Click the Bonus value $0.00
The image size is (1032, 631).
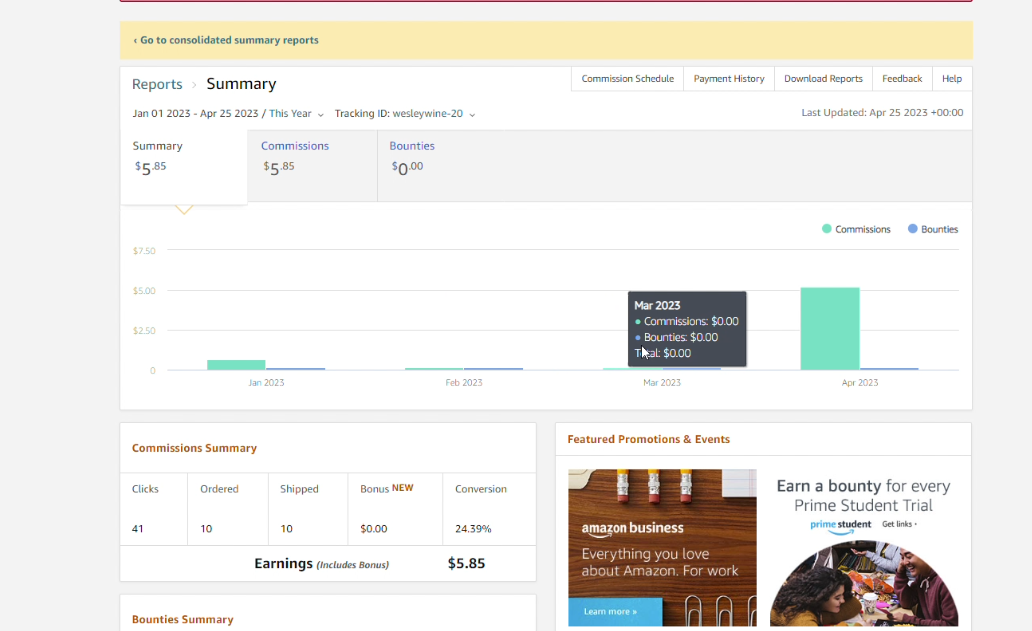[374, 528]
